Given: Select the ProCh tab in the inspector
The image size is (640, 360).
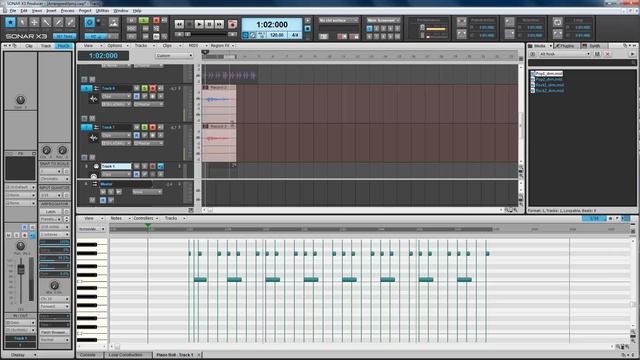Looking at the screenshot, I should (63, 46).
